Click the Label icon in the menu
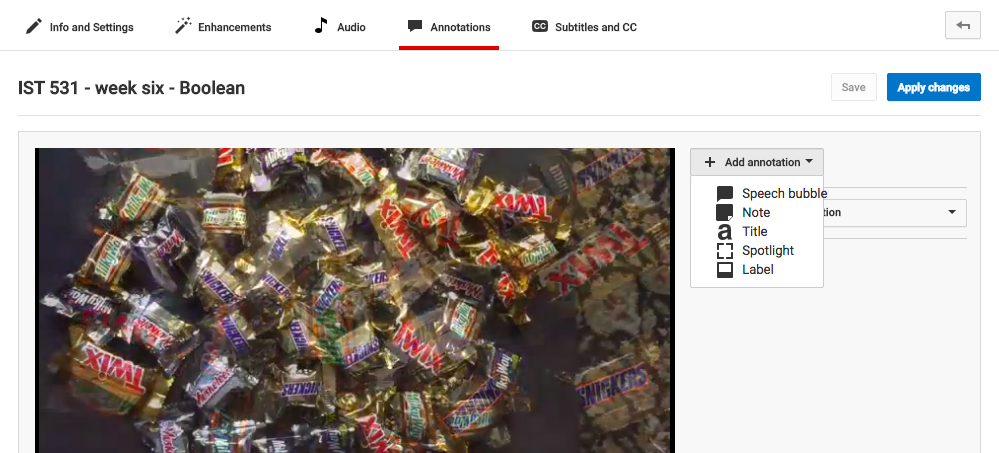This screenshot has height=453, width=999. pos(724,270)
